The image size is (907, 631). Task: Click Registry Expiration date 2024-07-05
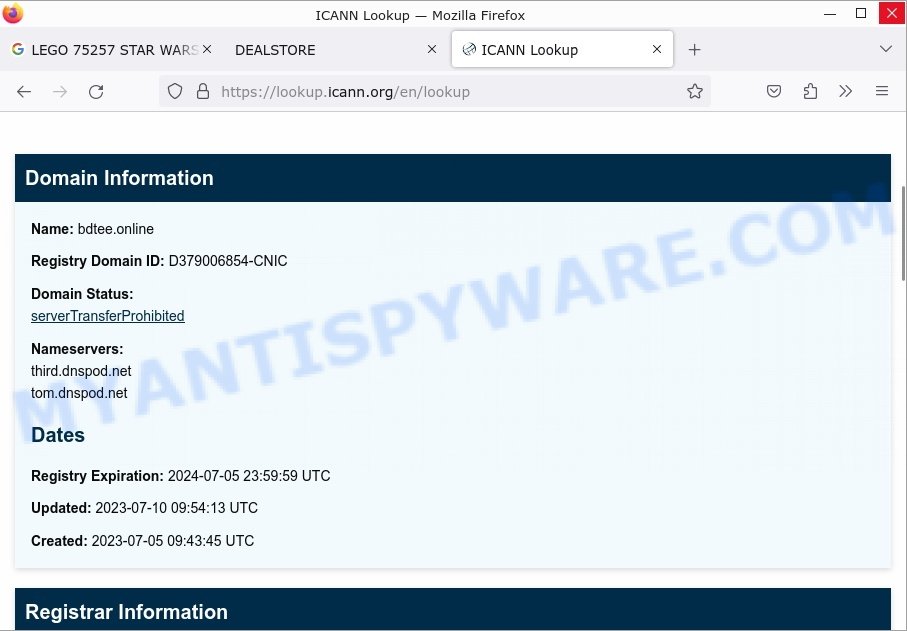(249, 476)
